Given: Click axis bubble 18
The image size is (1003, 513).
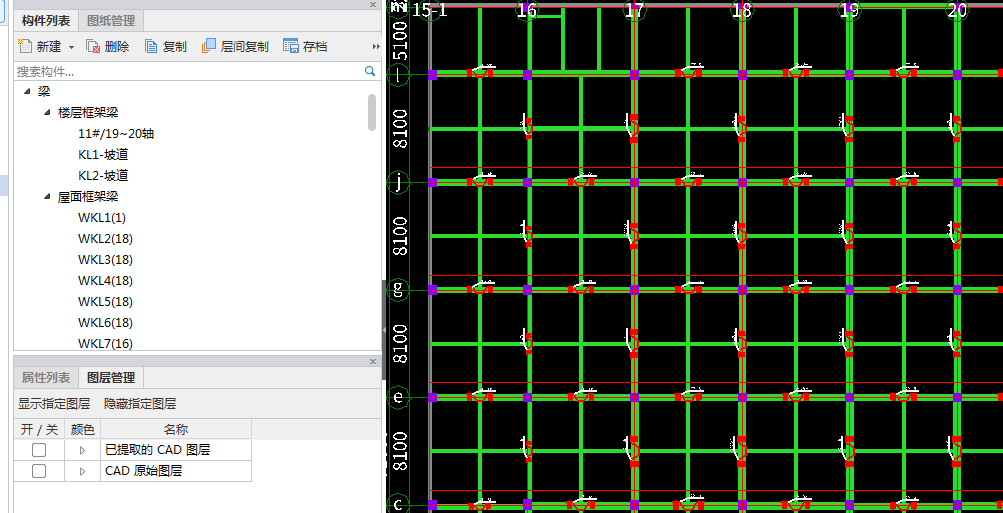Looking at the screenshot, I should point(741,10).
